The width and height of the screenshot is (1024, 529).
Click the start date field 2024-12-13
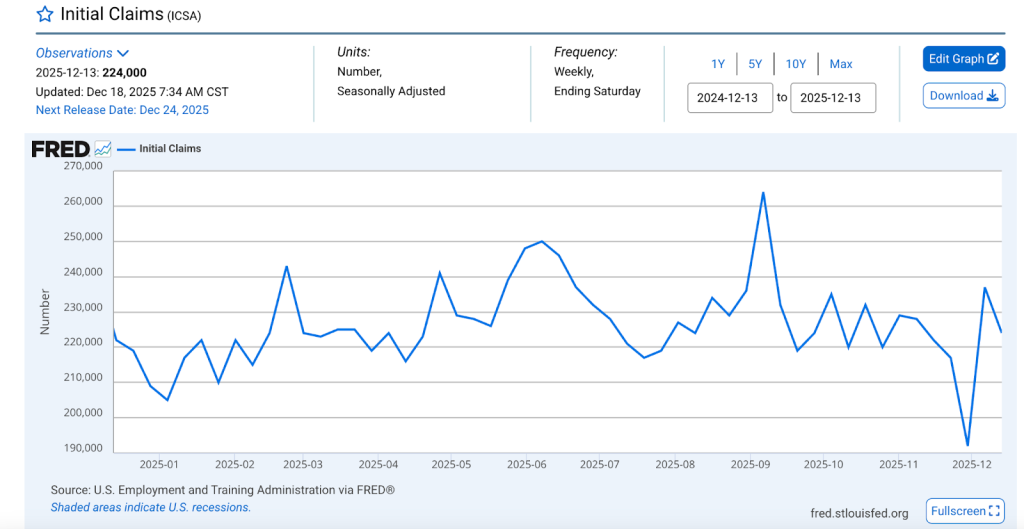tap(729, 98)
